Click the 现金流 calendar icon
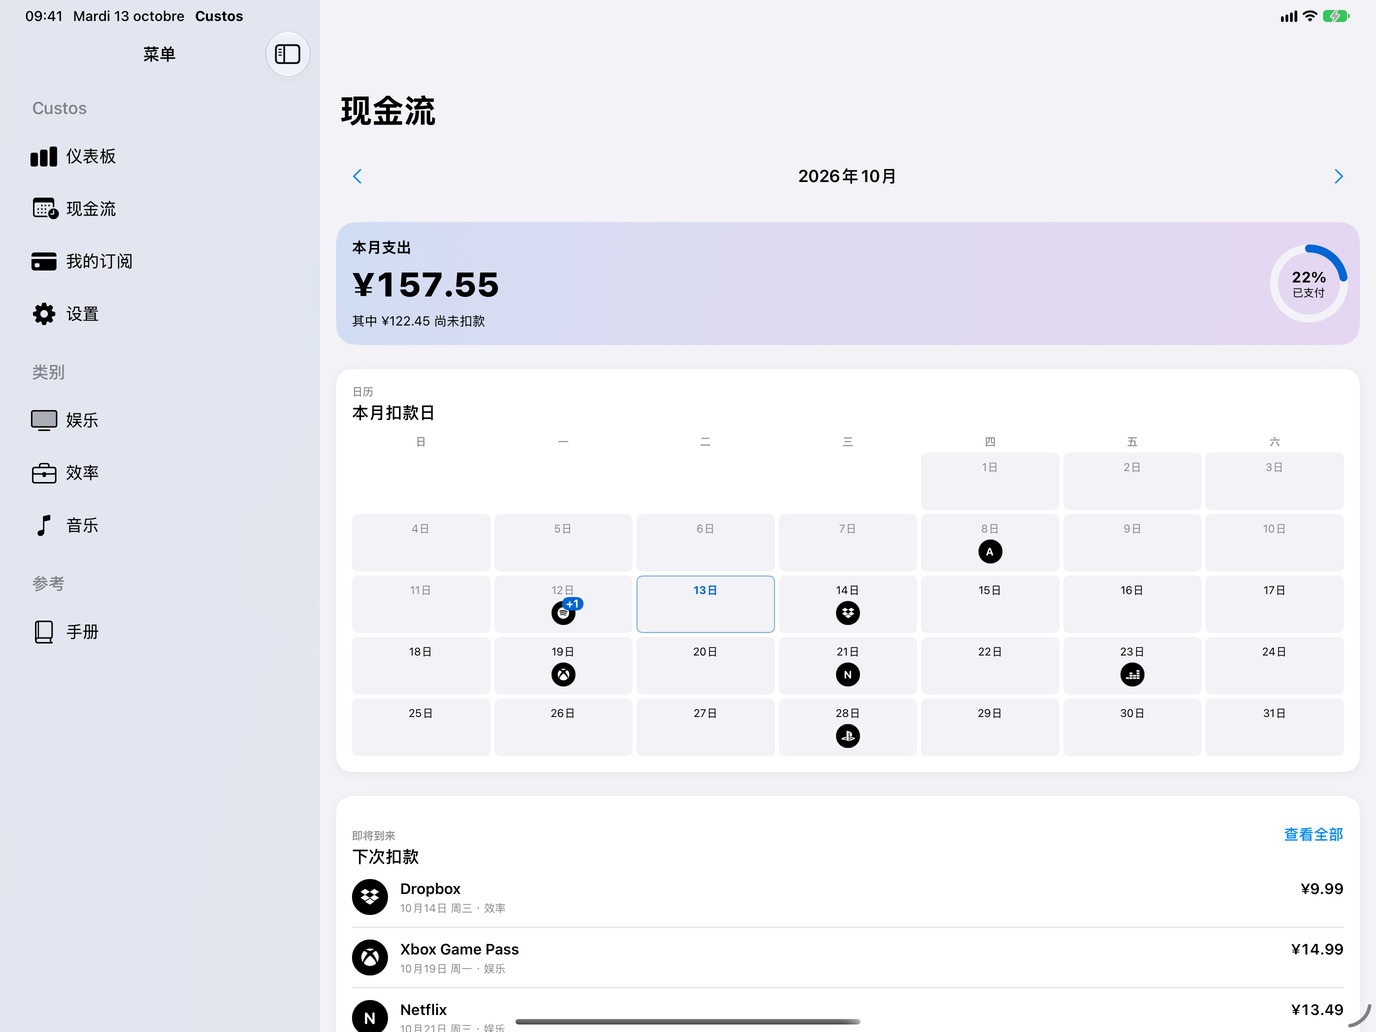This screenshot has width=1376, height=1032. (x=45, y=208)
